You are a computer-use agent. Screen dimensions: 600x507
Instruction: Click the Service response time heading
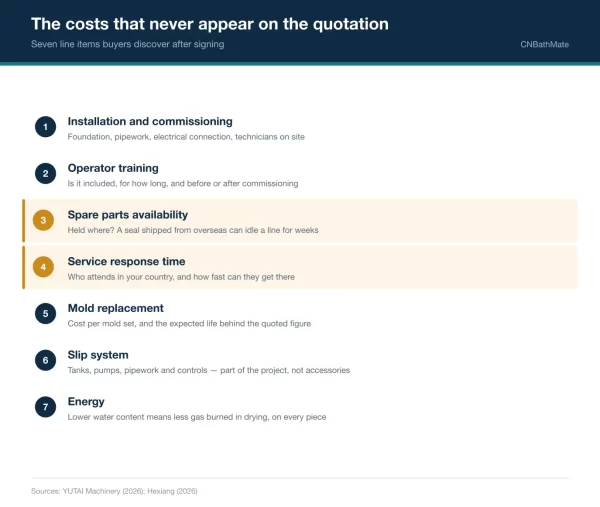[126, 261]
